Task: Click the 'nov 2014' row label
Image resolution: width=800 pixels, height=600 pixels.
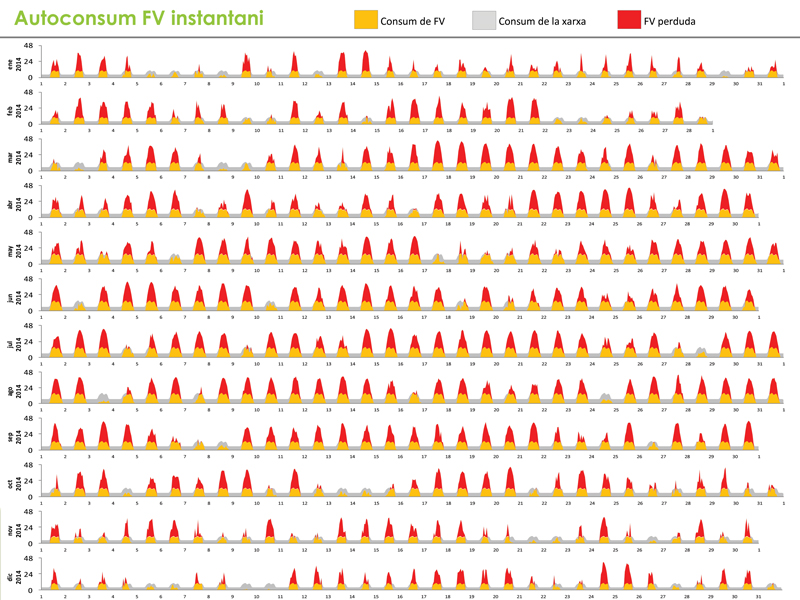Action: (x=14, y=530)
